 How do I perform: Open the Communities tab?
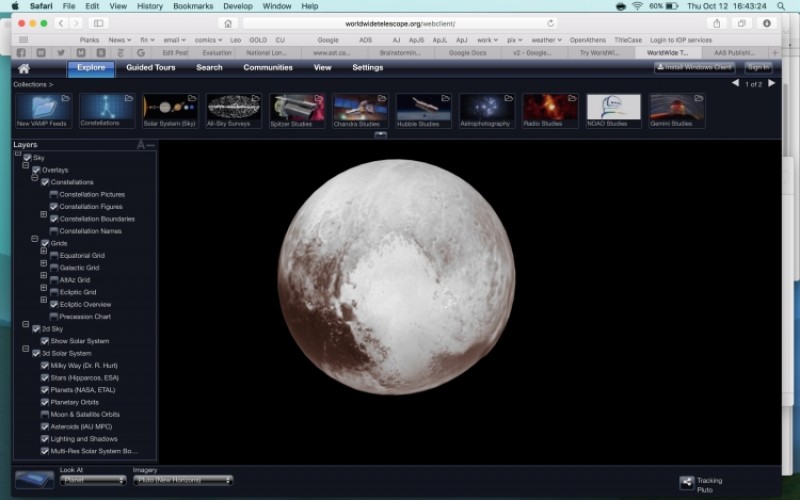pos(268,67)
